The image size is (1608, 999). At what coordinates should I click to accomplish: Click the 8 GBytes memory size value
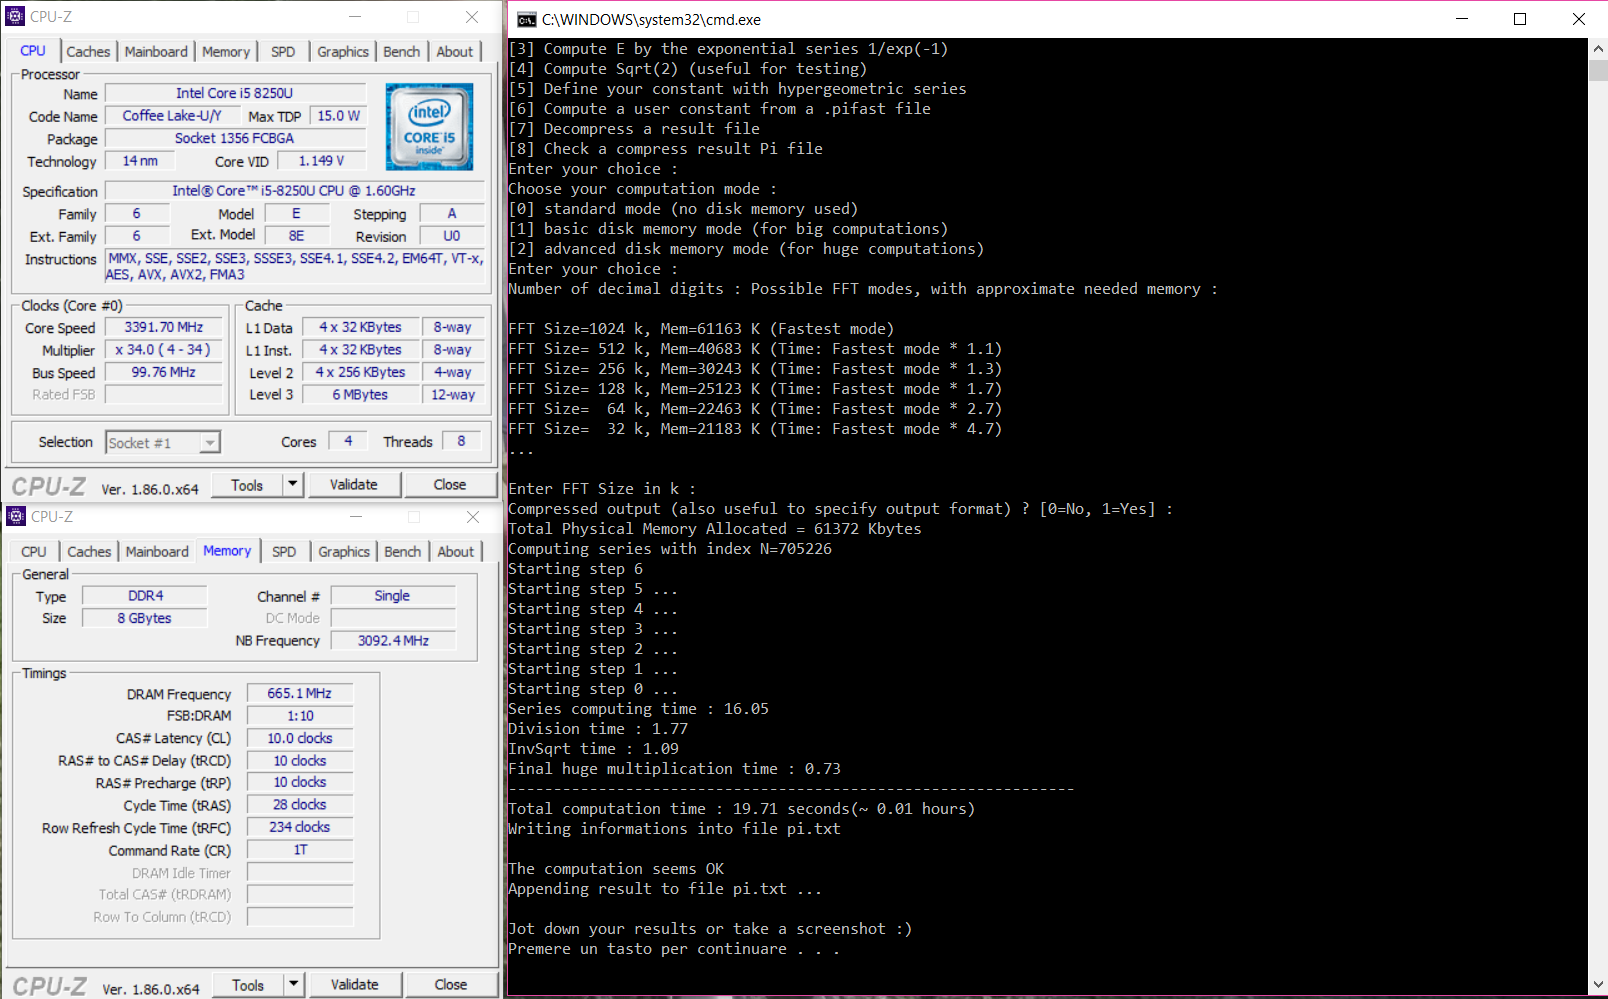tap(145, 618)
